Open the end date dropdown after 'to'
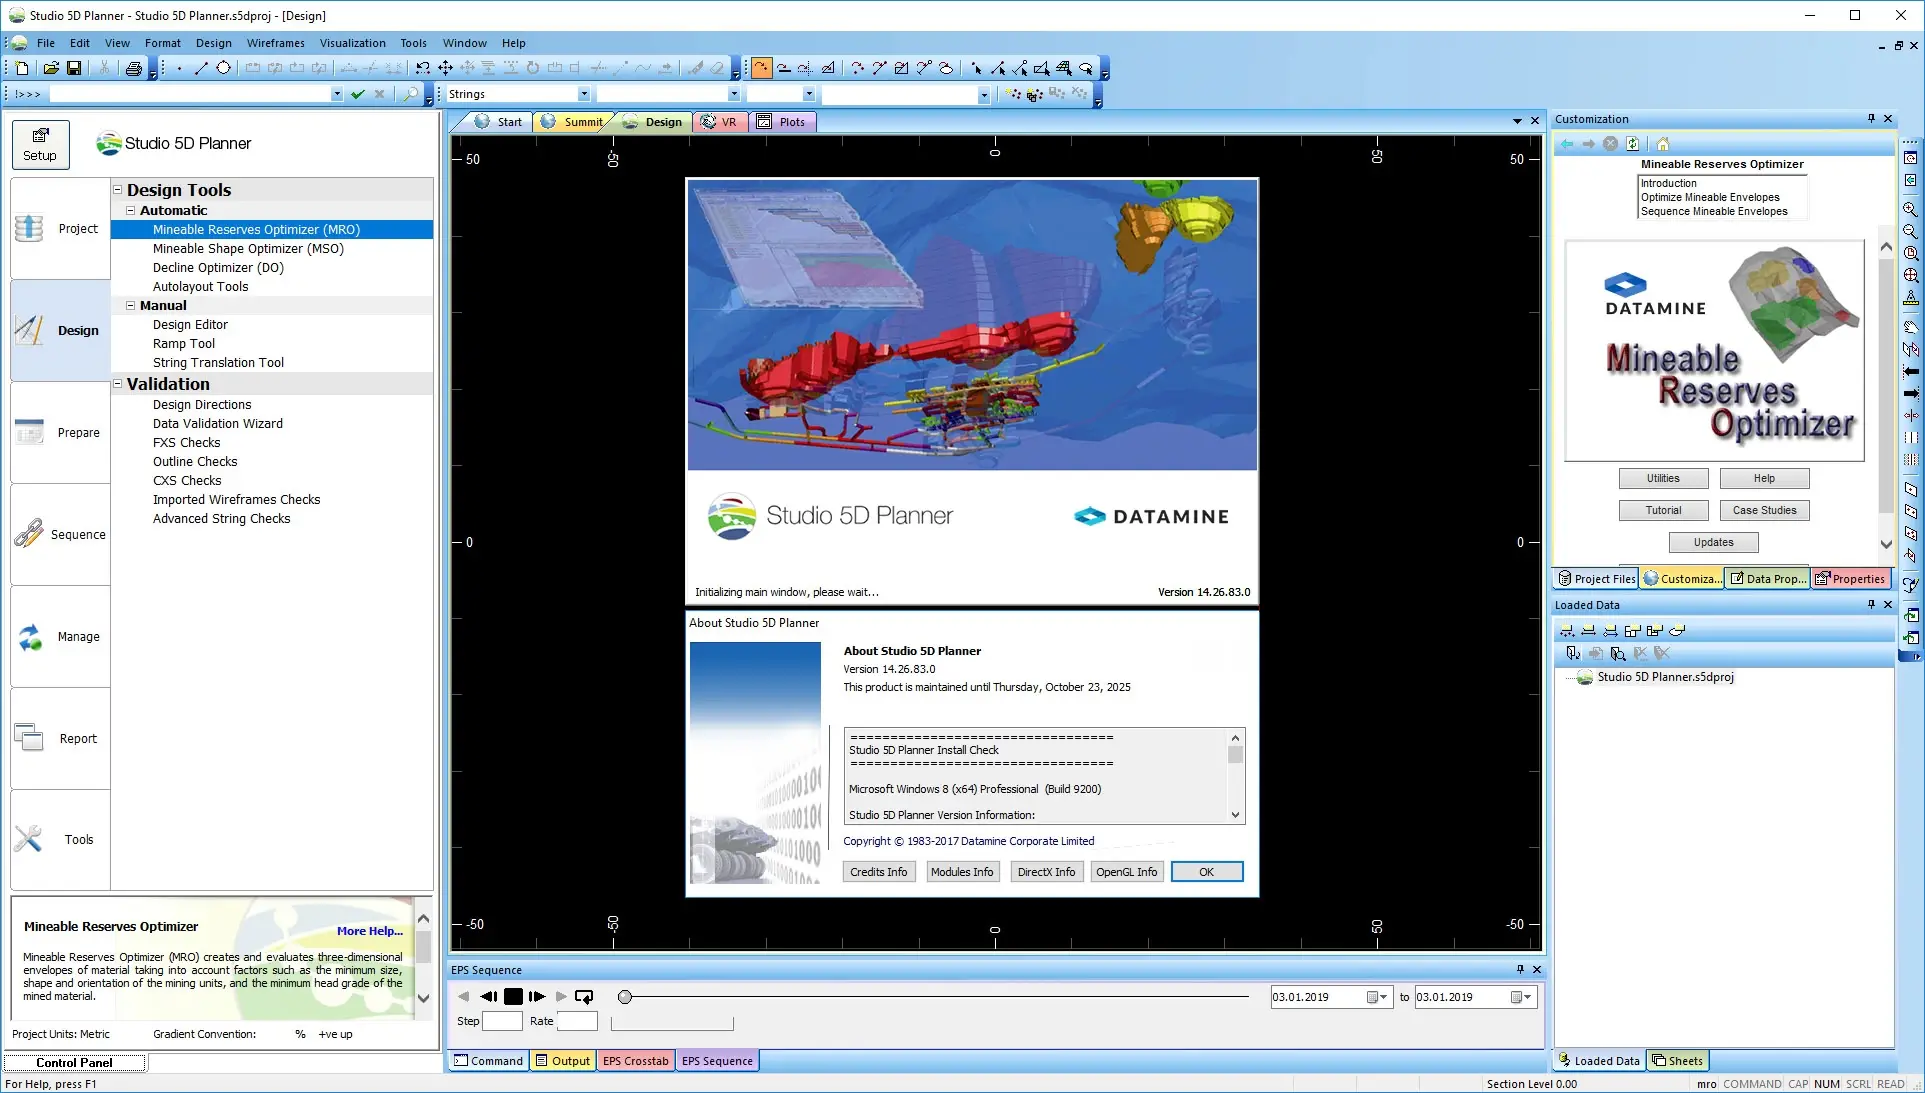Viewport: 1925px width, 1093px height. [1522, 997]
